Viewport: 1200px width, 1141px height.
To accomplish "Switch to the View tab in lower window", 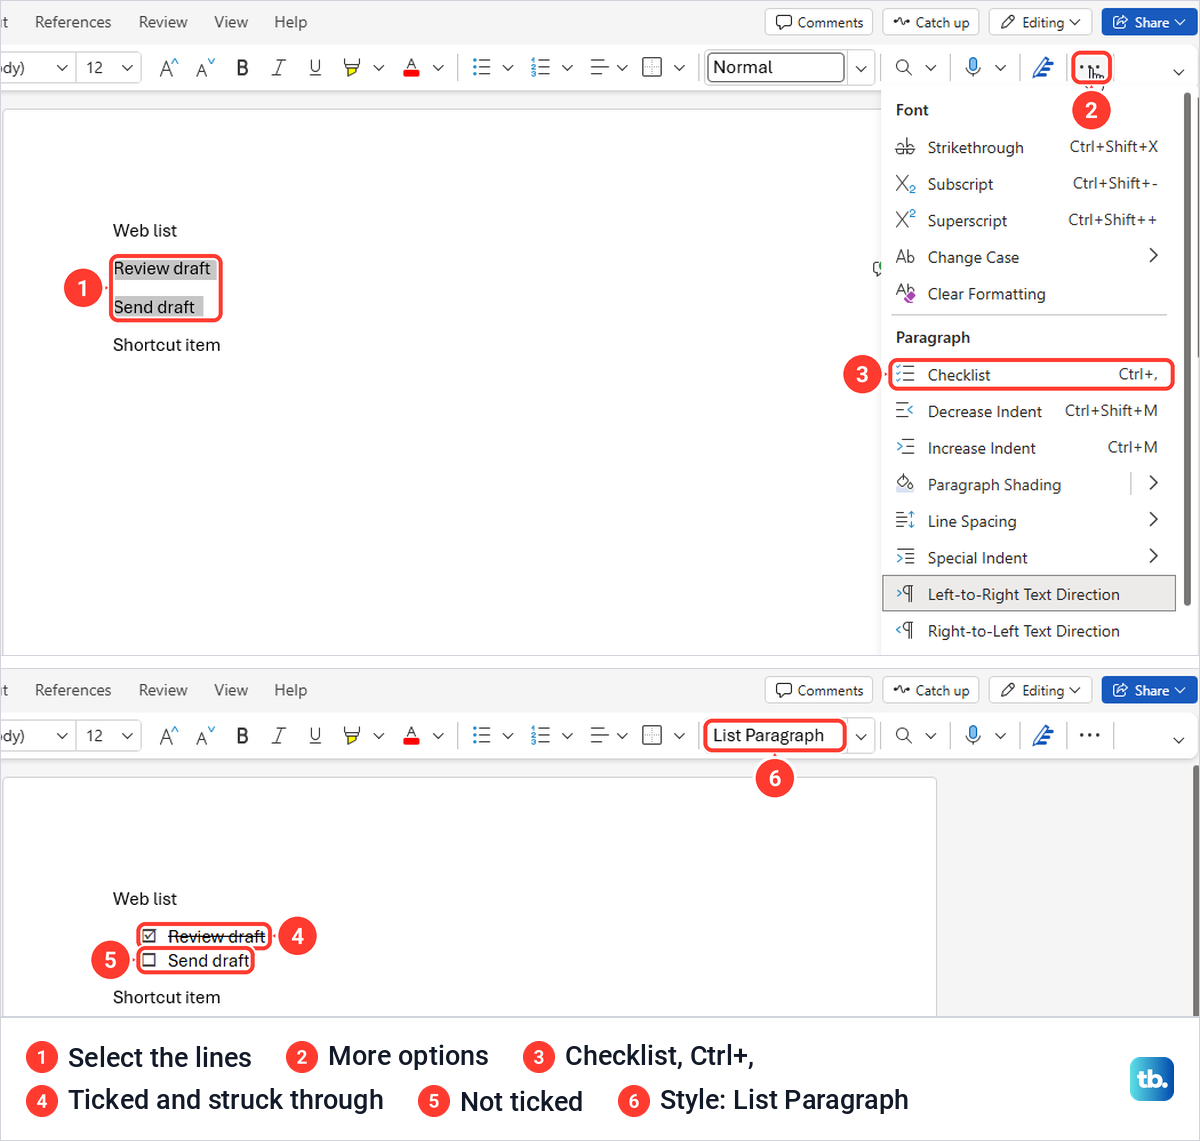I will [231, 690].
